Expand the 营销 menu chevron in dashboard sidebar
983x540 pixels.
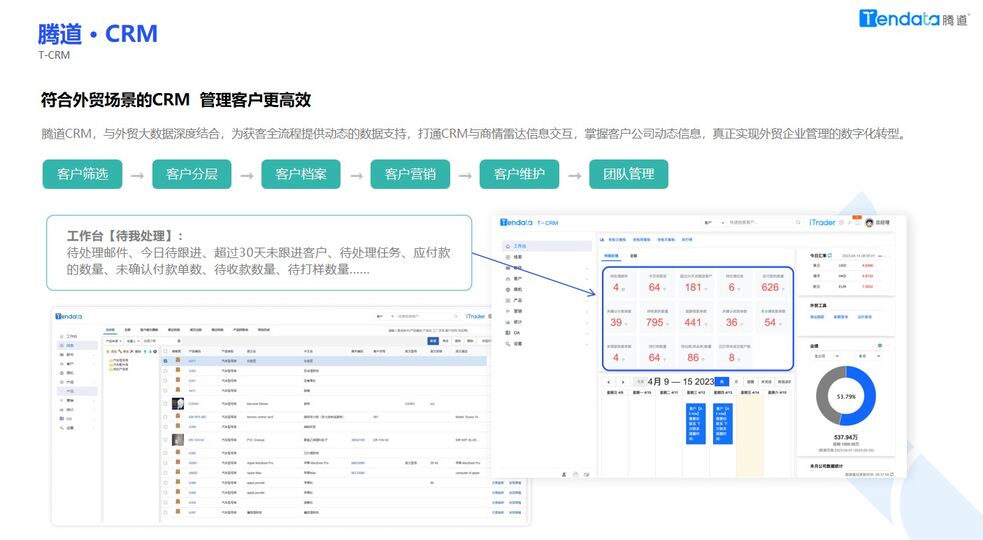[587, 311]
